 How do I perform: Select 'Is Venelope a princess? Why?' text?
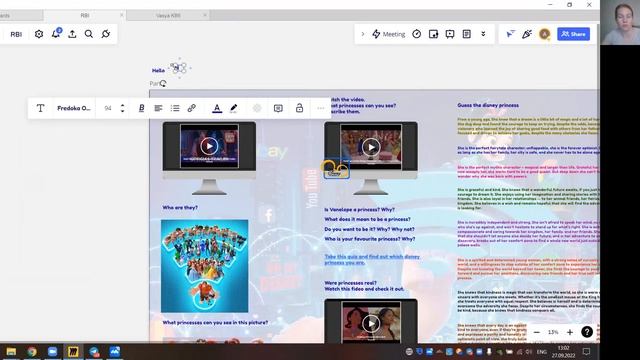click(x=360, y=209)
